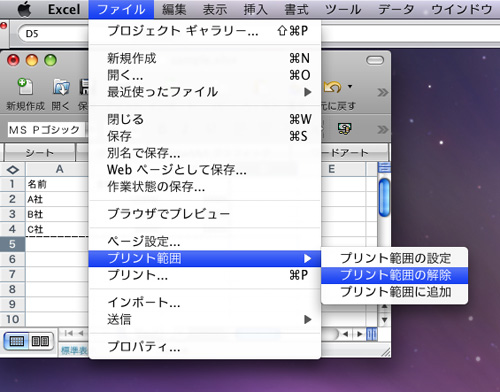Switch to page layout view button
The height and width of the screenshot is (392, 500).
pyautogui.click(x=41, y=341)
